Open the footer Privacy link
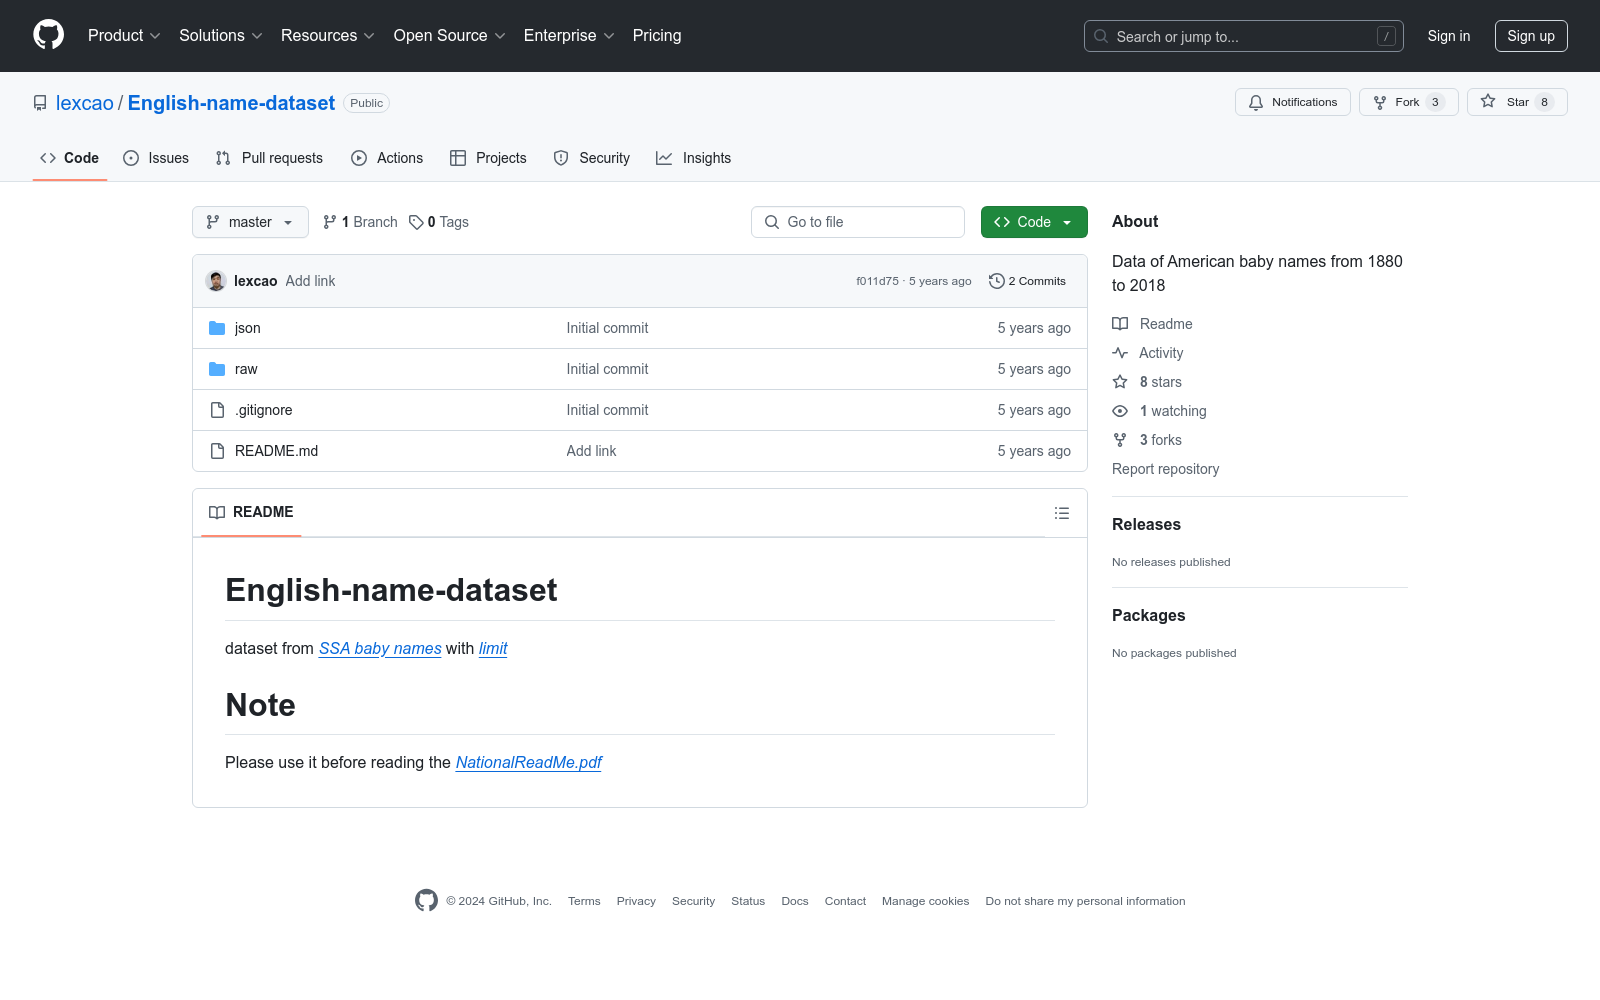This screenshot has width=1600, height=1000. 636,901
